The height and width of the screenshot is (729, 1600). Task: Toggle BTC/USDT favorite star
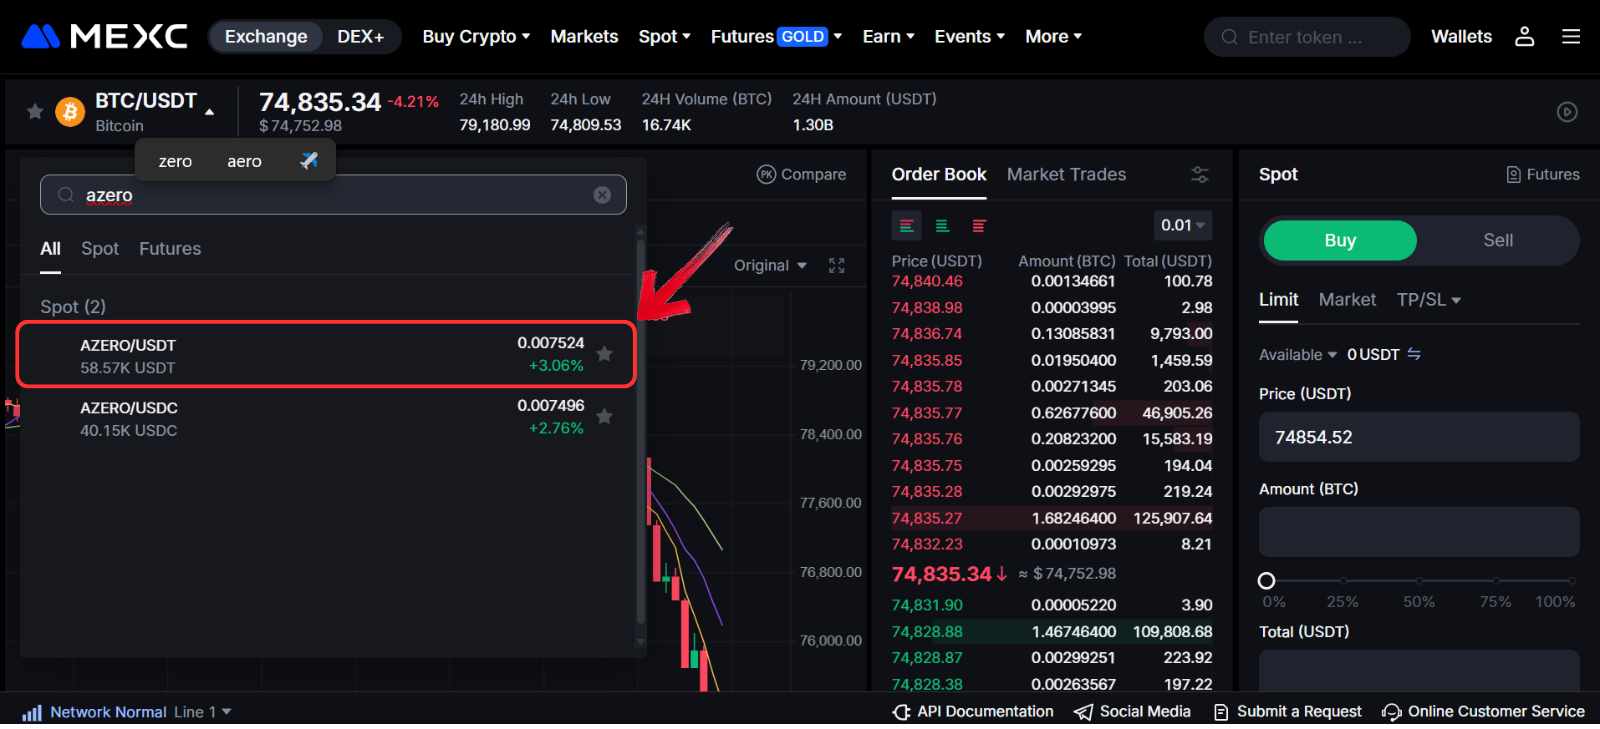point(35,111)
